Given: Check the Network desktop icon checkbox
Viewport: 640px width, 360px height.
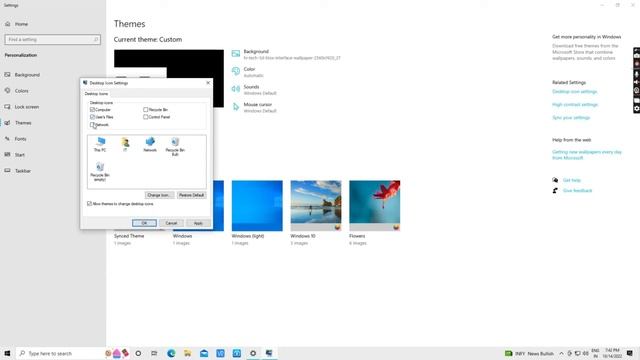Looking at the screenshot, I should click(x=92, y=124).
